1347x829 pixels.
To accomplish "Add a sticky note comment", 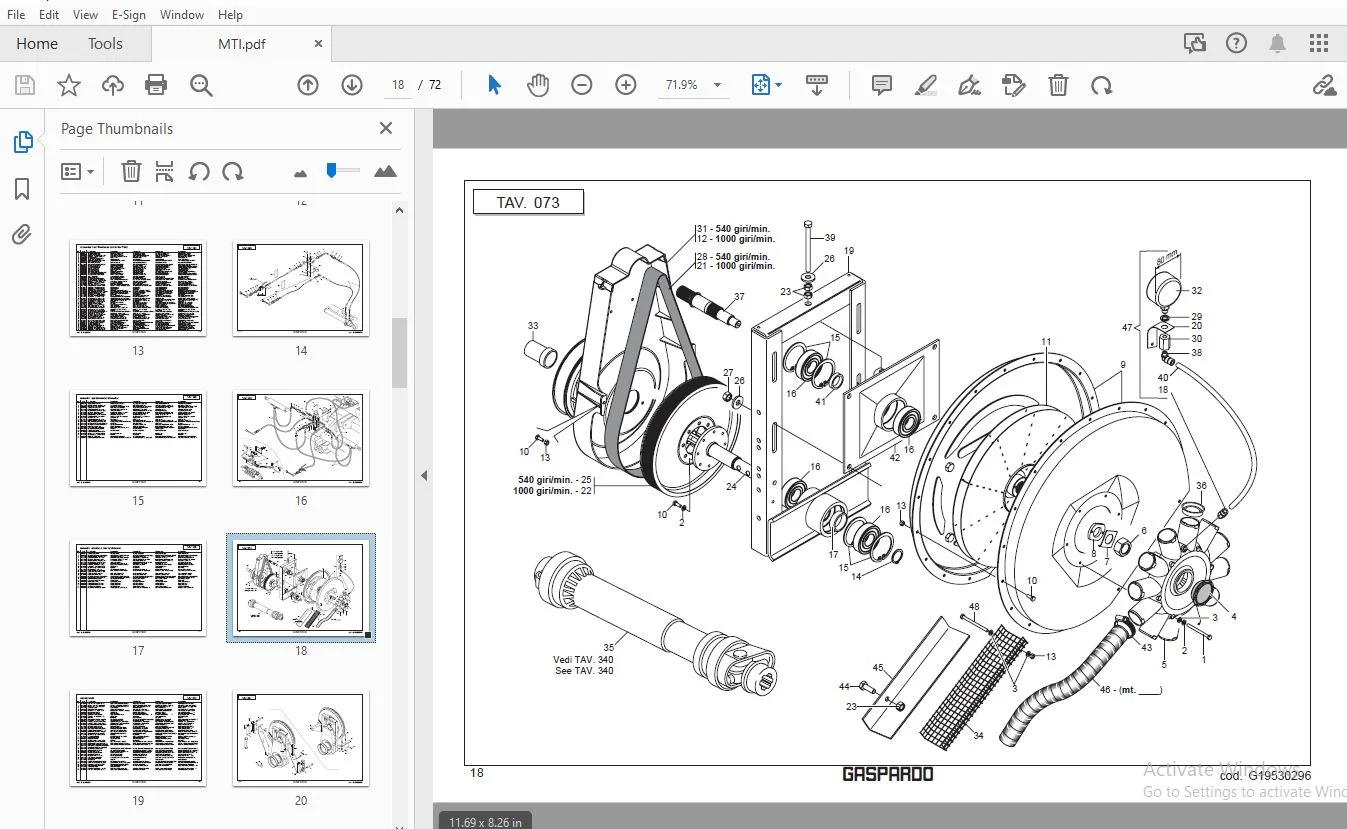I will tap(882, 86).
